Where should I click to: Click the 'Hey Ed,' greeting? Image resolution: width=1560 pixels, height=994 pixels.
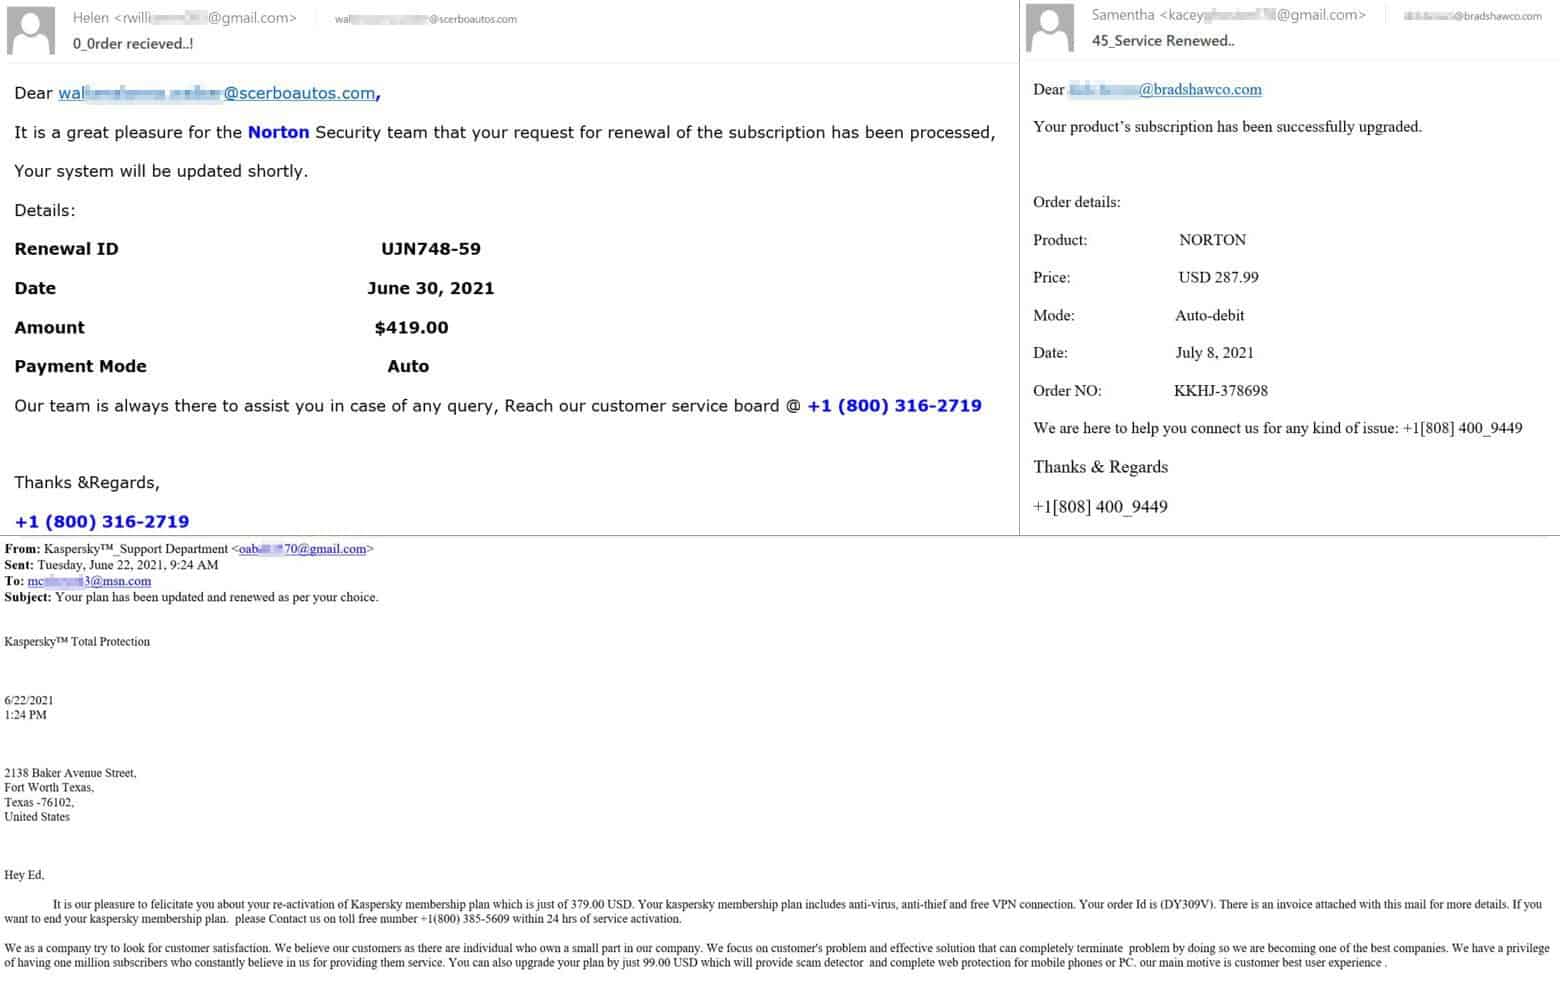tap(24, 875)
